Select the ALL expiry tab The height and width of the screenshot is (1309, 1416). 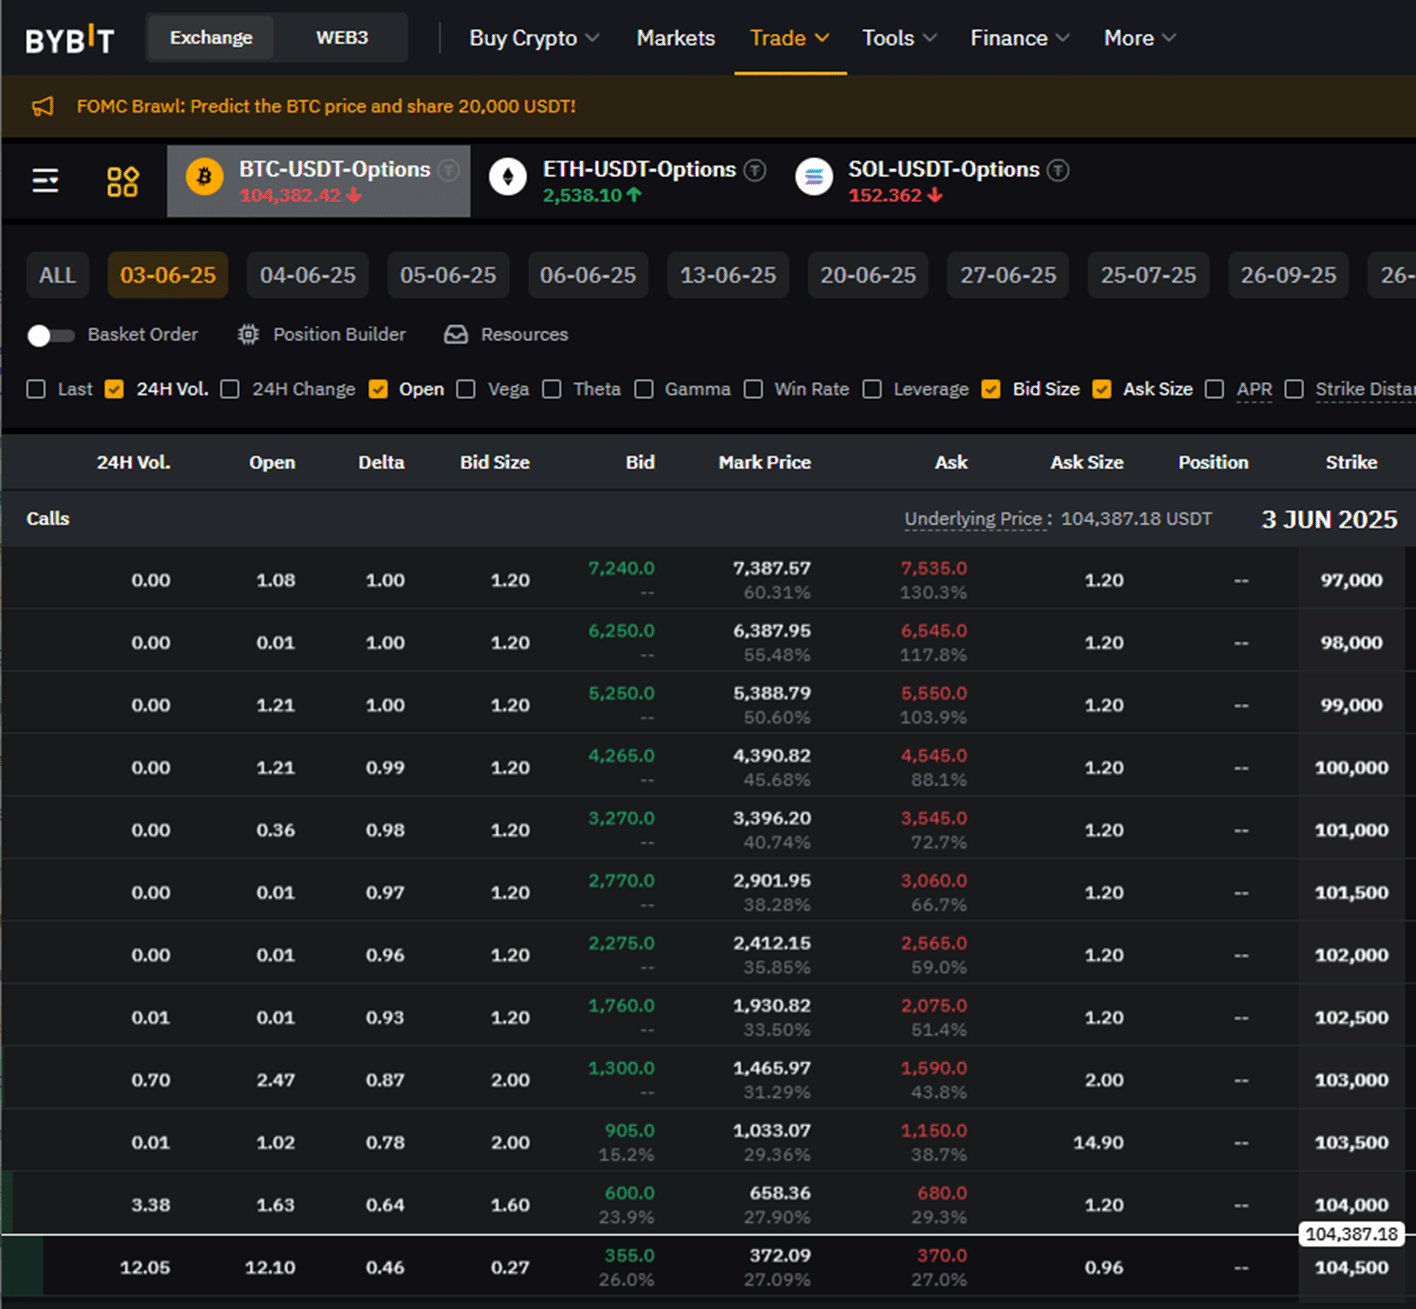point(57,275)
